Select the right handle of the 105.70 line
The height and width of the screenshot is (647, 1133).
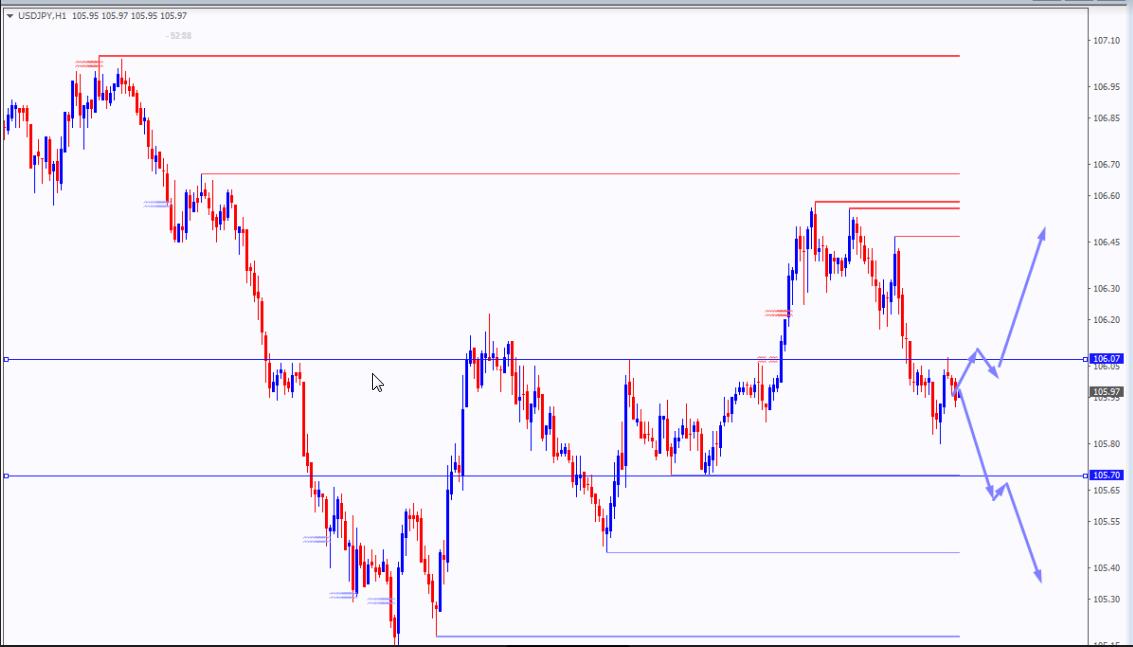click(1086, 476)
